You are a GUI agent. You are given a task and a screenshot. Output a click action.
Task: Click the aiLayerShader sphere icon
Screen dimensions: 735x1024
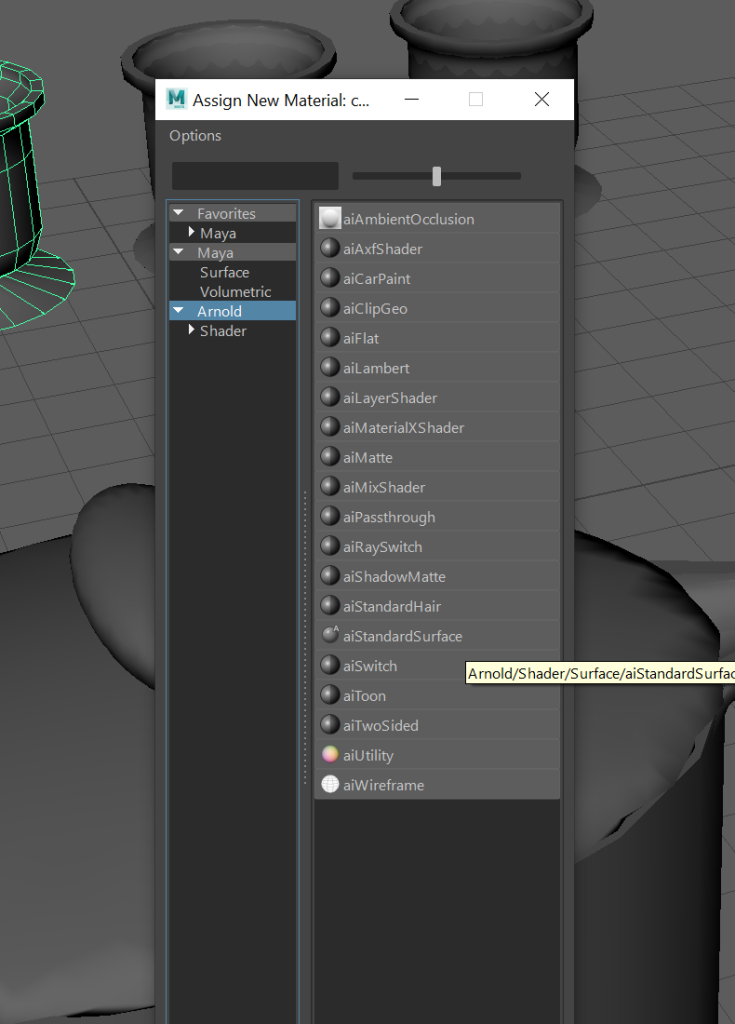point(330,397)
